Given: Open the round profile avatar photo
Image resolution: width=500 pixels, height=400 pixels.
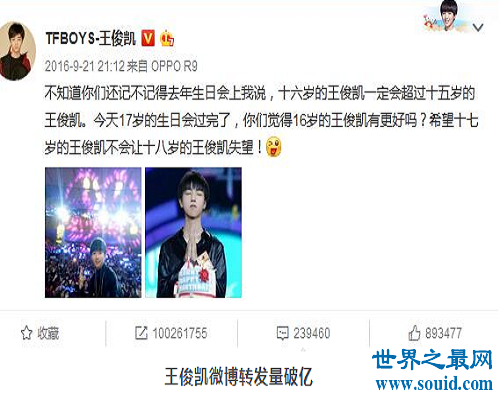Looking at the screenshot, I should click(x=17, y=51).
